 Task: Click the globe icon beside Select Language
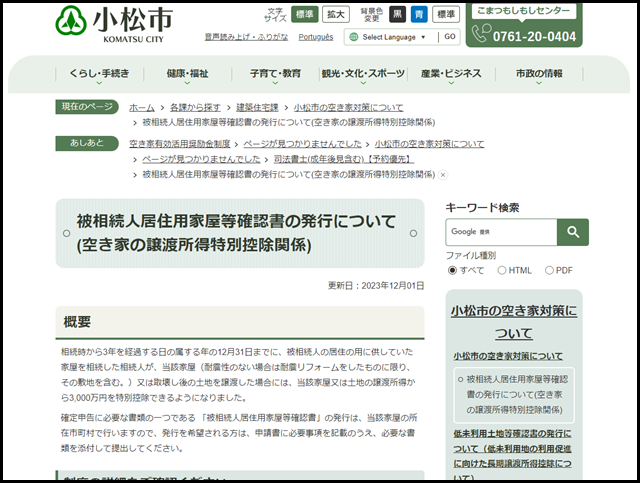tap(354, 37)
